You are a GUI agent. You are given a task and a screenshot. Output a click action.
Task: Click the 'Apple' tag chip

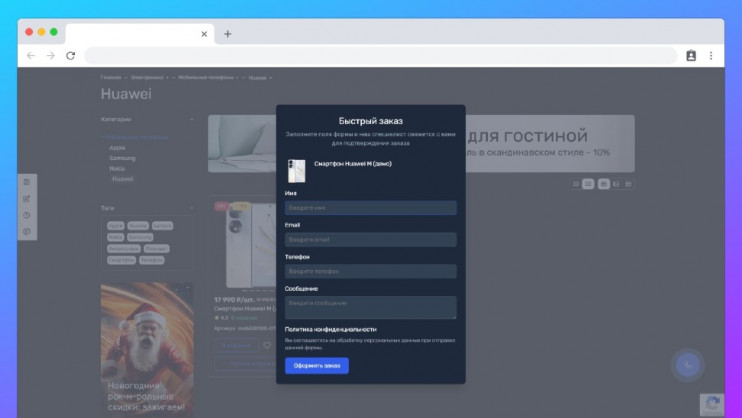click(115, 226)
